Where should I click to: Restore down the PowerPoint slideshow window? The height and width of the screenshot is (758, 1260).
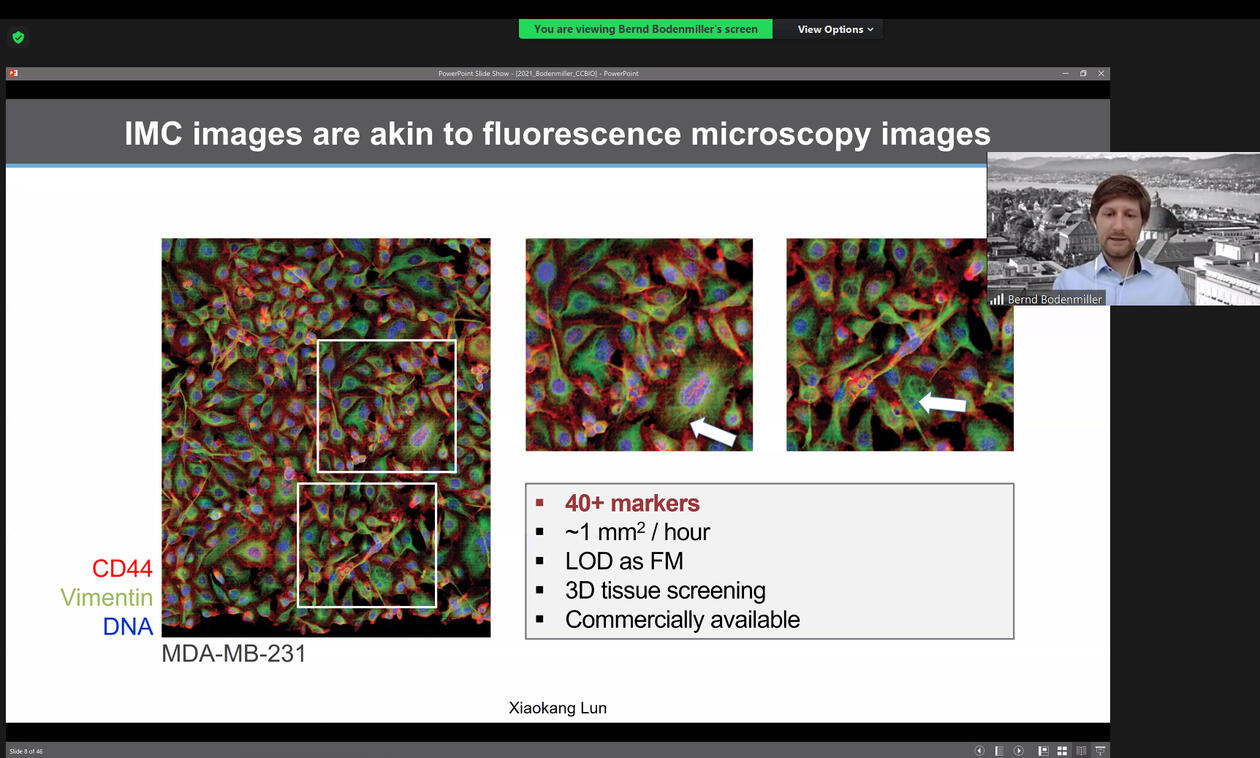tap(1082, 73)
